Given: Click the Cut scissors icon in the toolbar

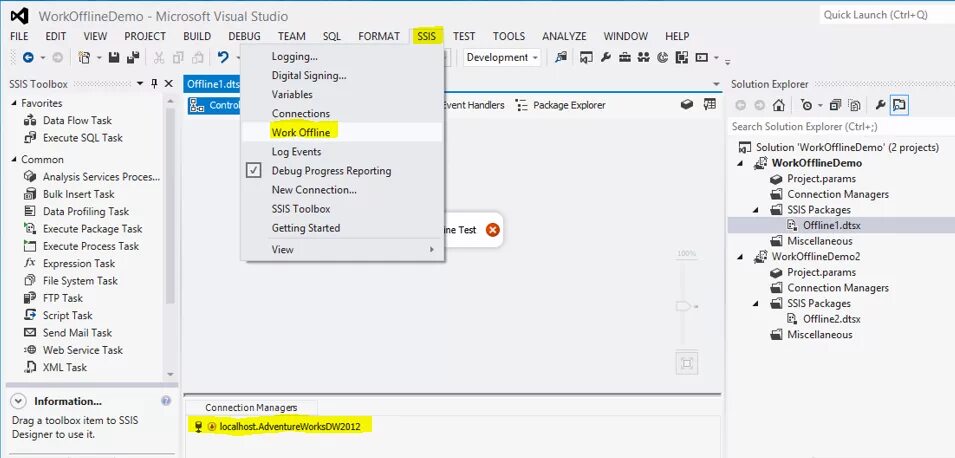Looking at the screenshot, I should tap(159, 57).
